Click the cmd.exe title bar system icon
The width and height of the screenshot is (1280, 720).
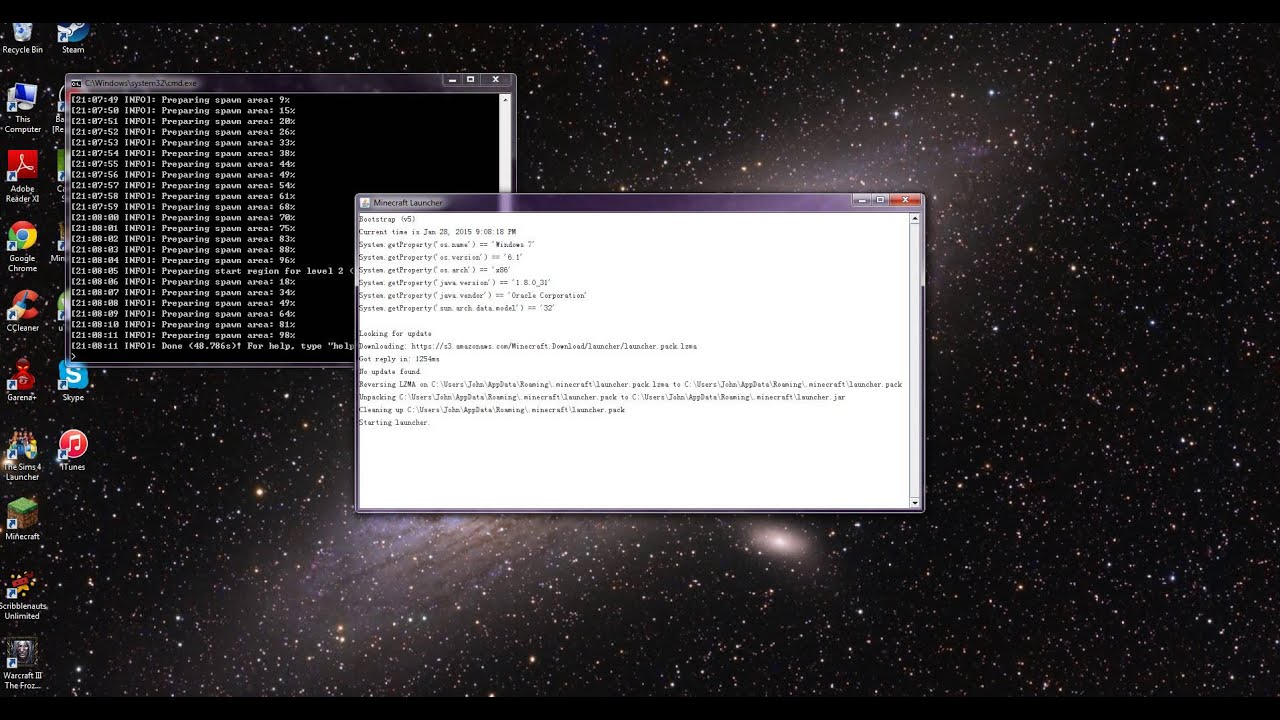(76, 83)
